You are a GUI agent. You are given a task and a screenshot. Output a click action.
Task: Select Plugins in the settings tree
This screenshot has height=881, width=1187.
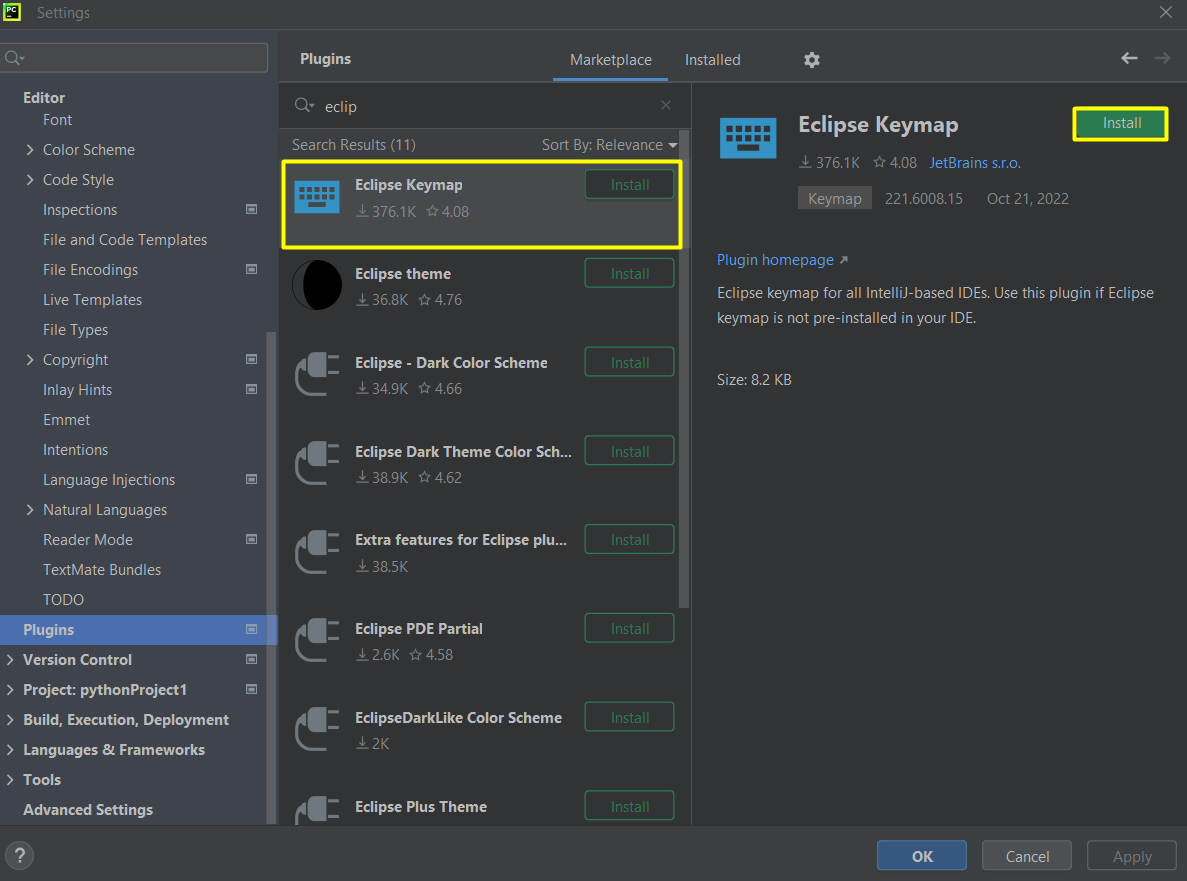pyautogui.click(x=139, y=630)
